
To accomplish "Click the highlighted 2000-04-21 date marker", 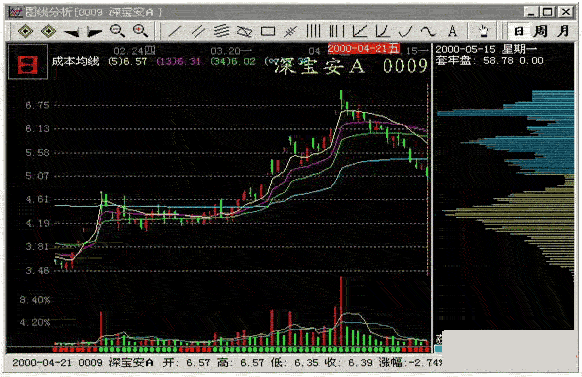I will pyautogui.click(x=363, y=49).
